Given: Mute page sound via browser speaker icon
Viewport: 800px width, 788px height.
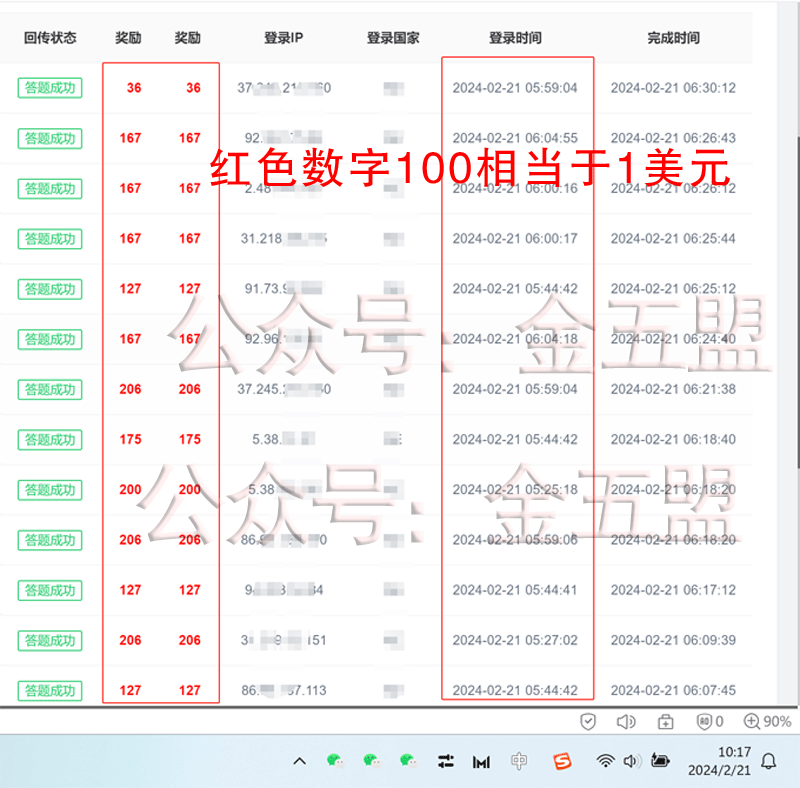Looking at the screenshot, I should tap(626, 721).
